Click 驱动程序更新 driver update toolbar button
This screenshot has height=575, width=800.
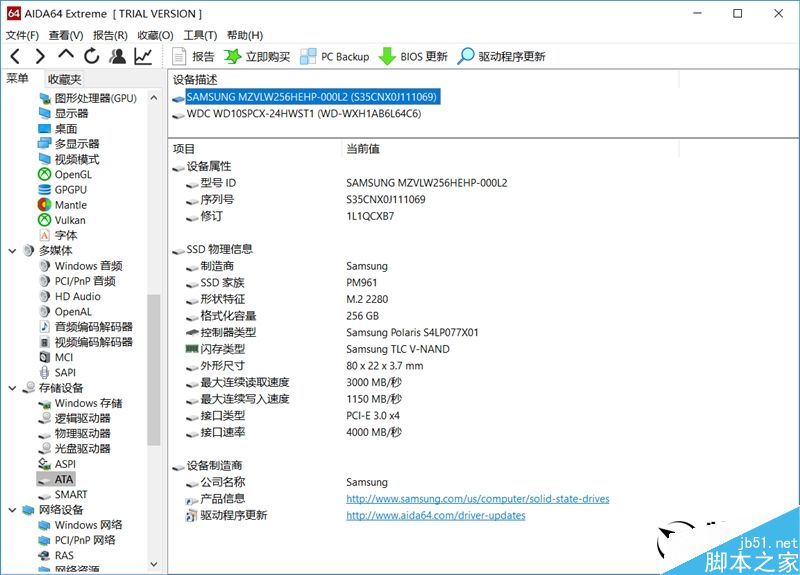tap(502, 56)
